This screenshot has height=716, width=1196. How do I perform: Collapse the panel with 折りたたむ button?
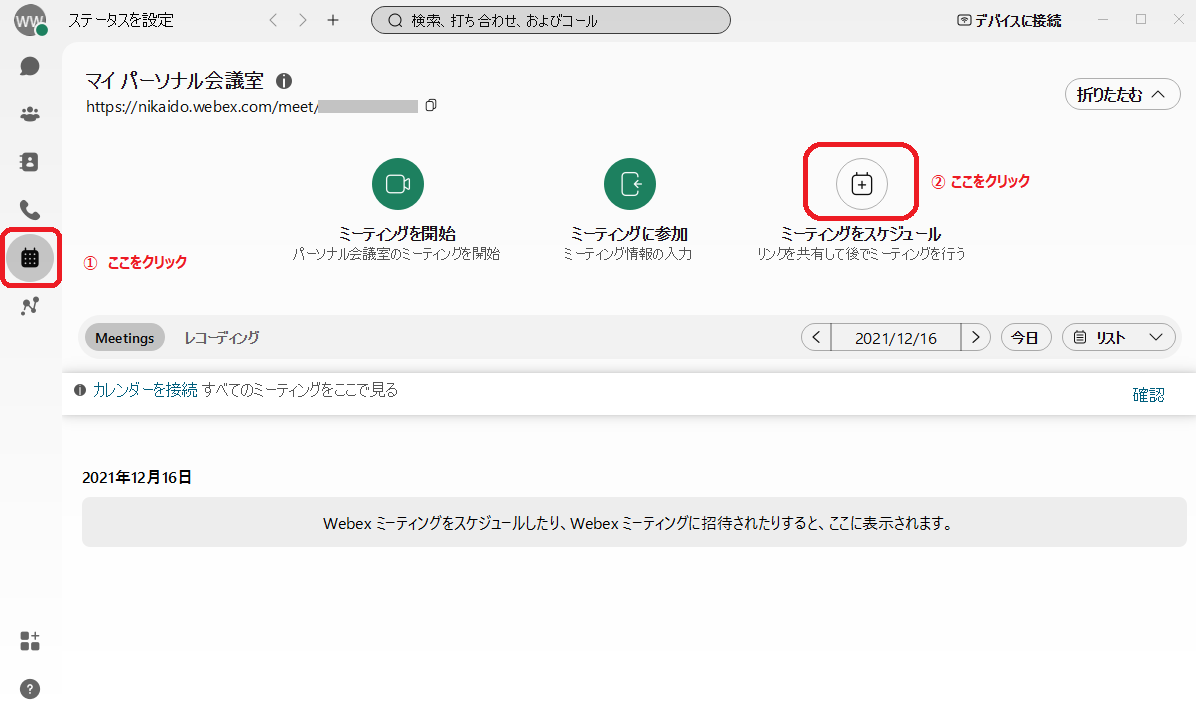1122,95
